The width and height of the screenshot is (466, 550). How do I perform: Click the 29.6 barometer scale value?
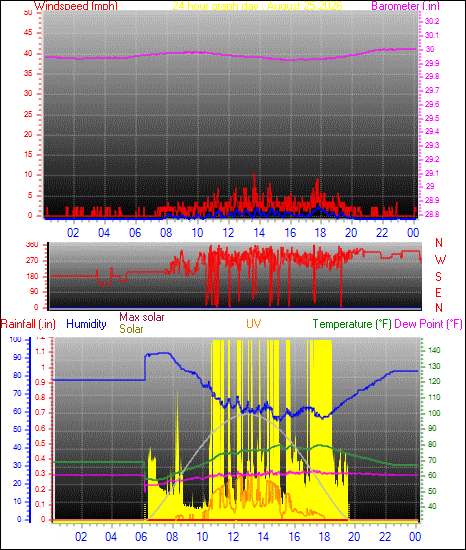click(x=432, y=105)
